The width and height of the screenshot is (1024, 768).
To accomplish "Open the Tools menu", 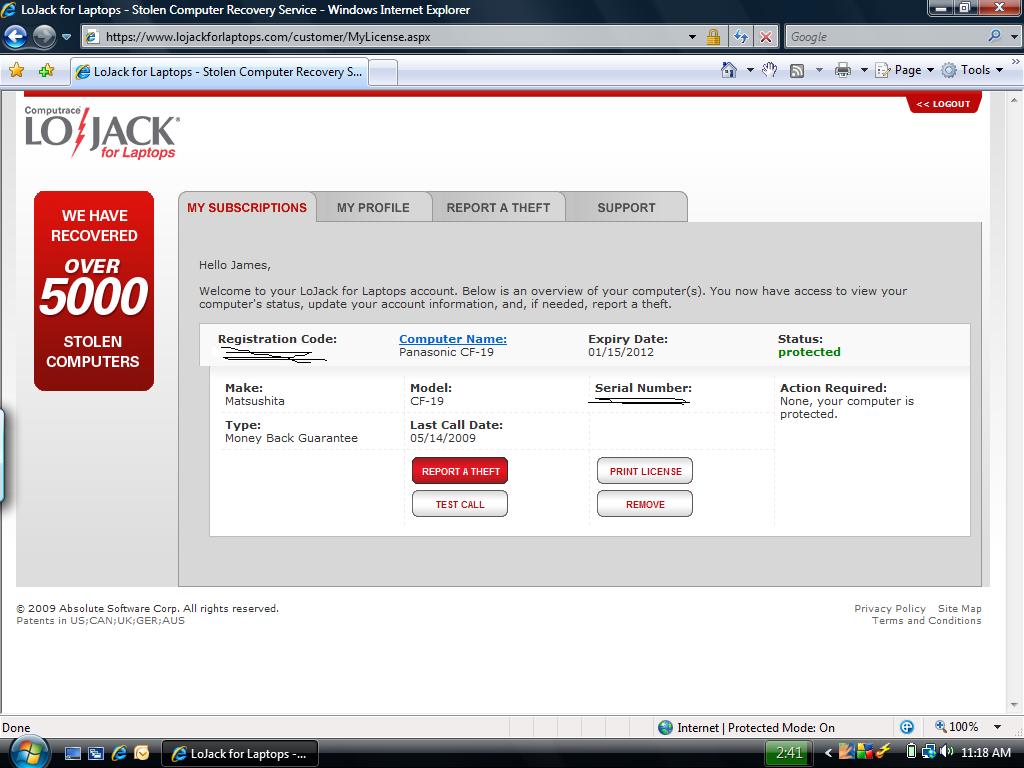I will pos(972,70).
